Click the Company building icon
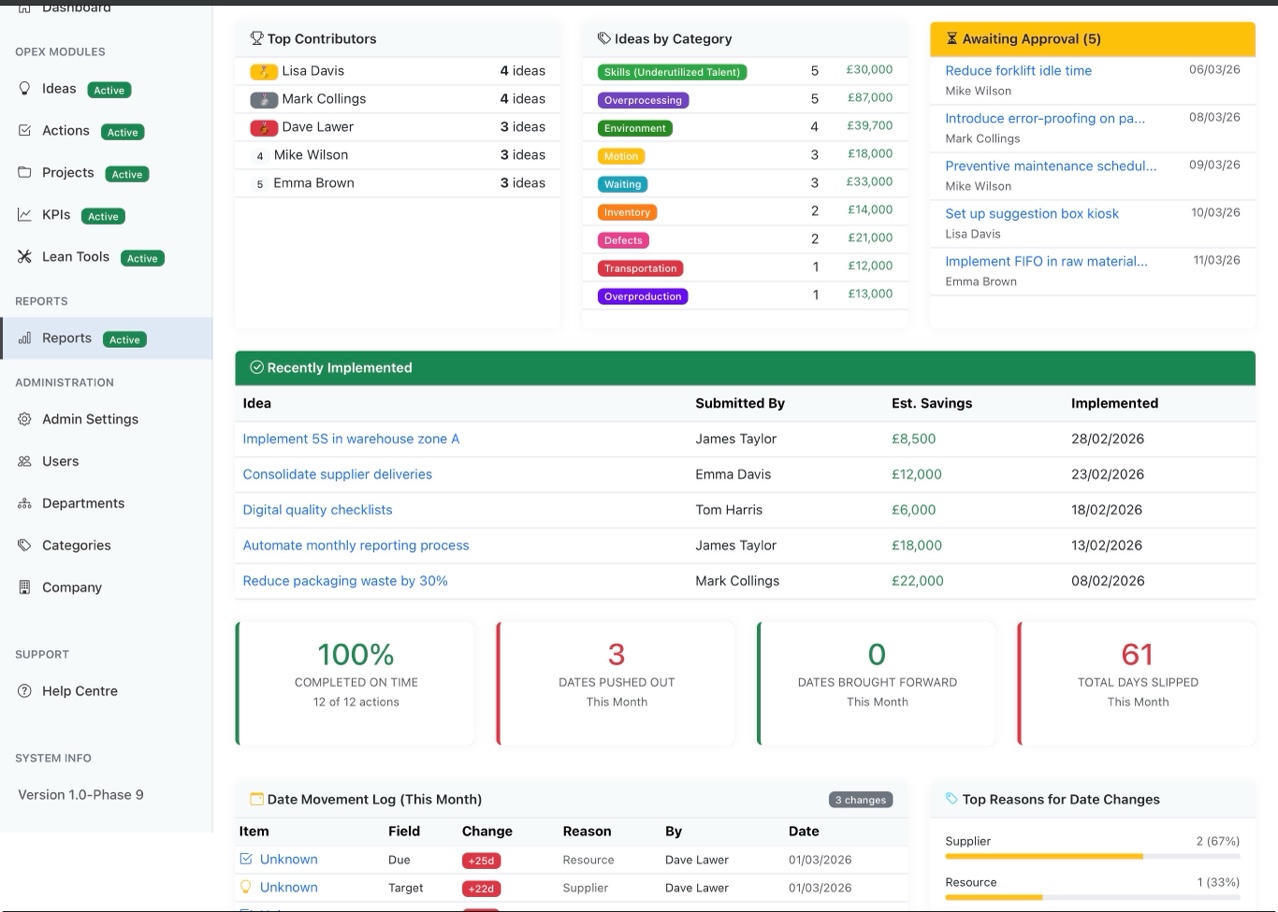The width and height of the screenshot is (1278, 912). coord(25,587)
